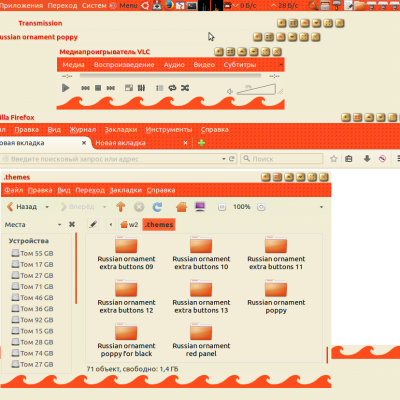Click the Firefox Поиск search field
Image resolution: width=400 pixels, height=400 pixels.
coord(282,159)
